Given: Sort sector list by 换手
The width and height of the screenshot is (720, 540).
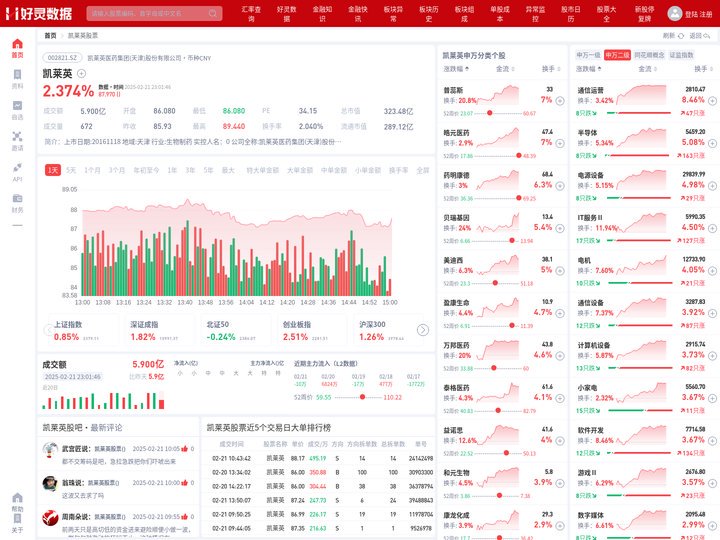Looking at the screenshot, I should coord(703,69).
